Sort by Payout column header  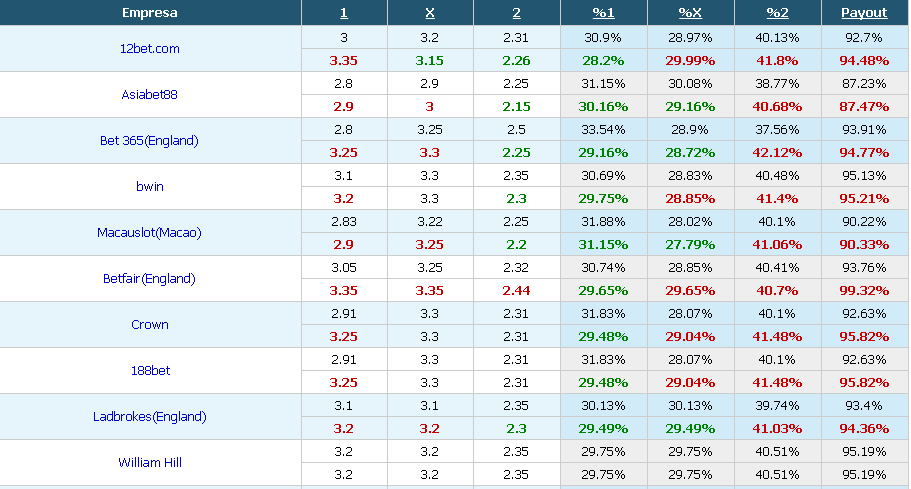864,13
